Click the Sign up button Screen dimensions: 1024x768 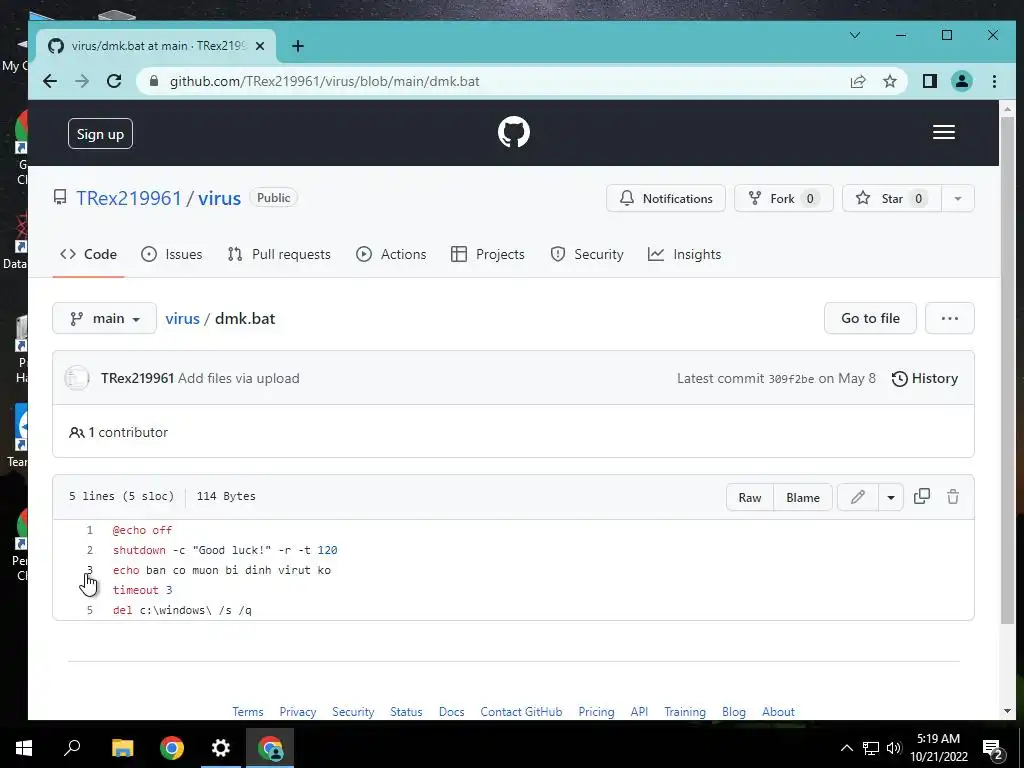100,134
